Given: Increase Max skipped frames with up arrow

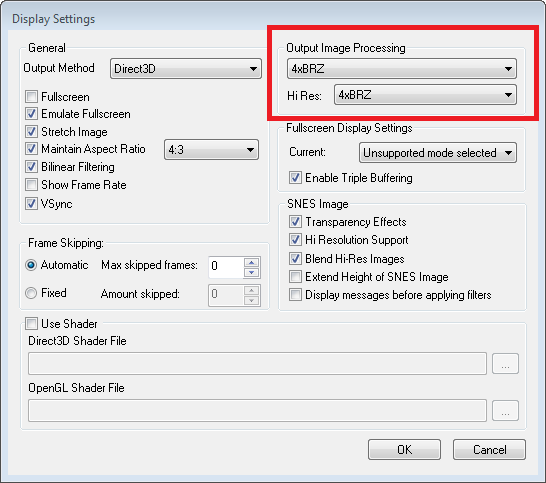Looking at the screenshot, I should point(251,262).
